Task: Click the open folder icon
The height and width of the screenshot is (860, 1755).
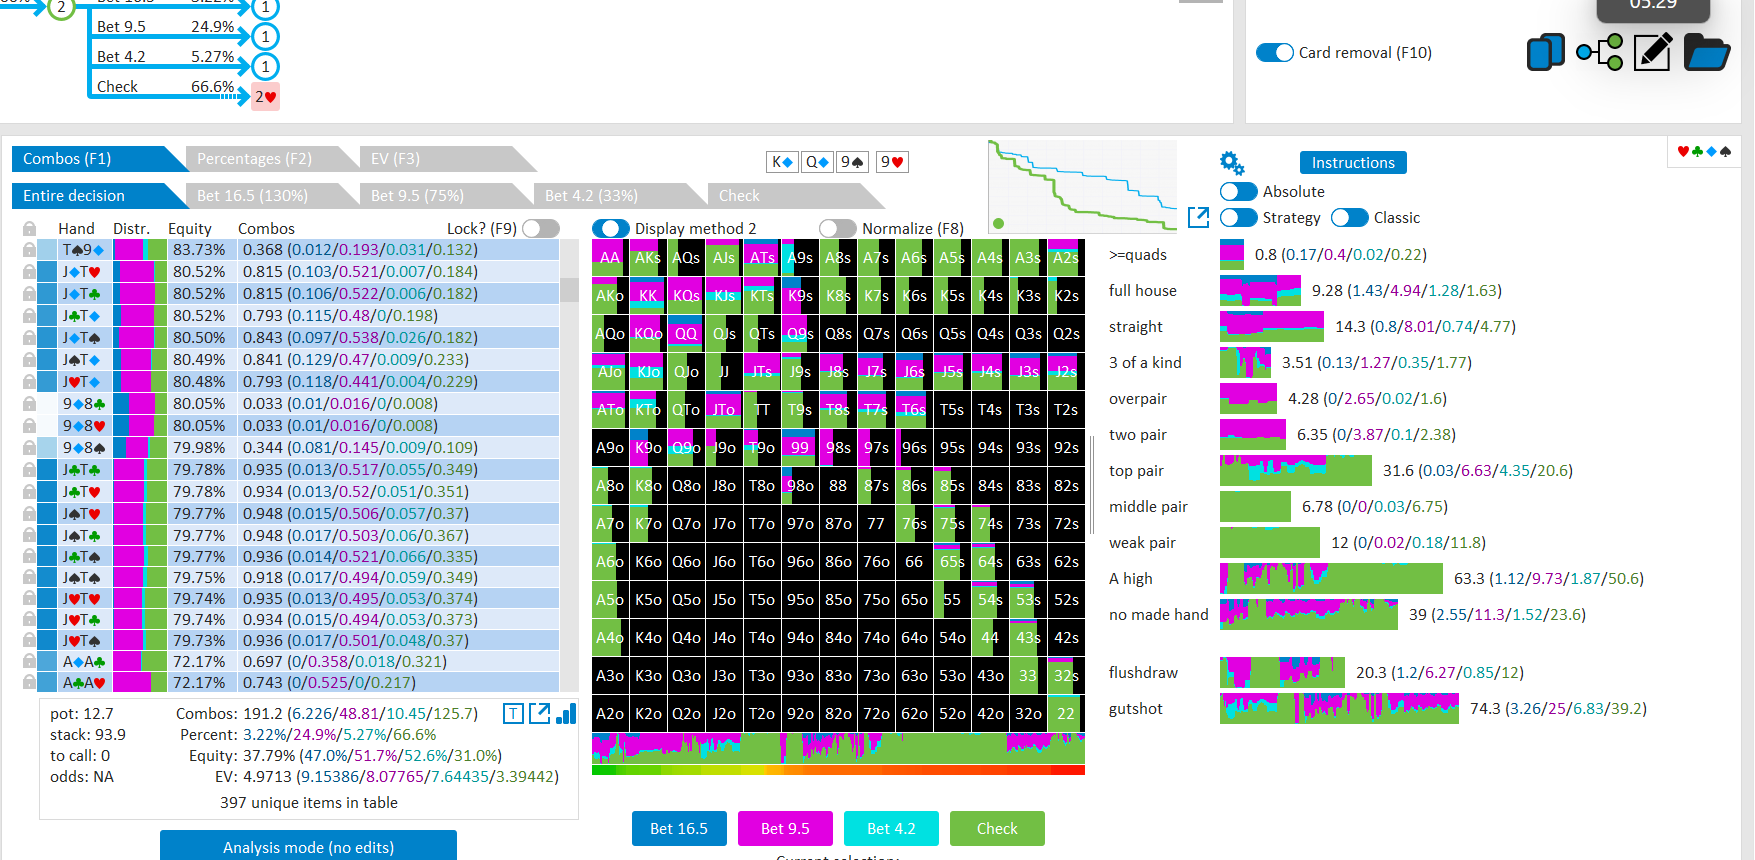Action: pyautogui.click(x=1706, y=52)
